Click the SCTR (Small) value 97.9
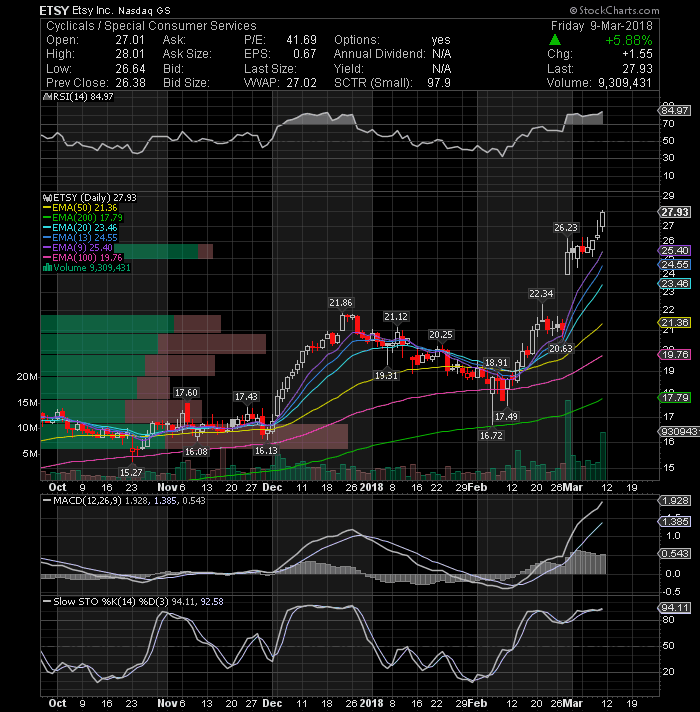Image resolution: width=700 pixels, height=712 pixels. tap(439, 83)
